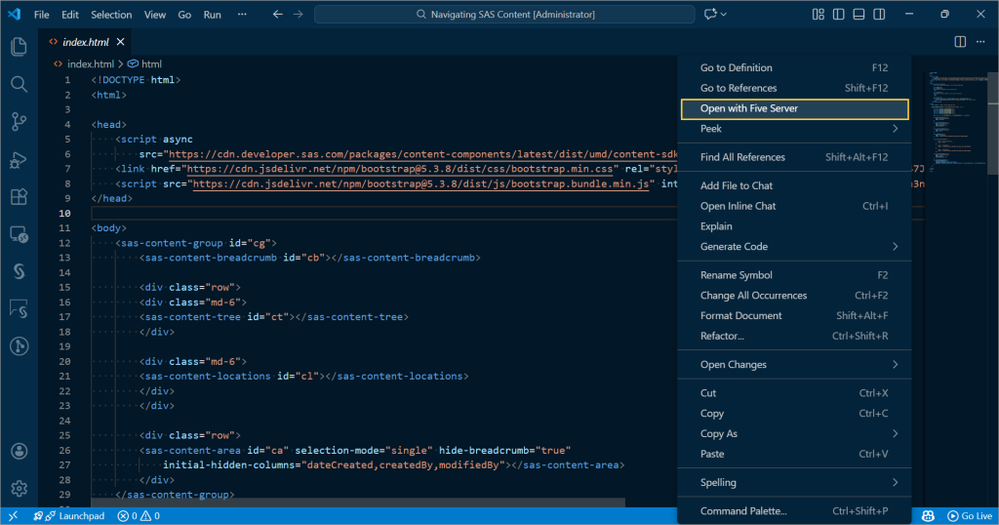Click the html breadcrumb symbol

145,64
